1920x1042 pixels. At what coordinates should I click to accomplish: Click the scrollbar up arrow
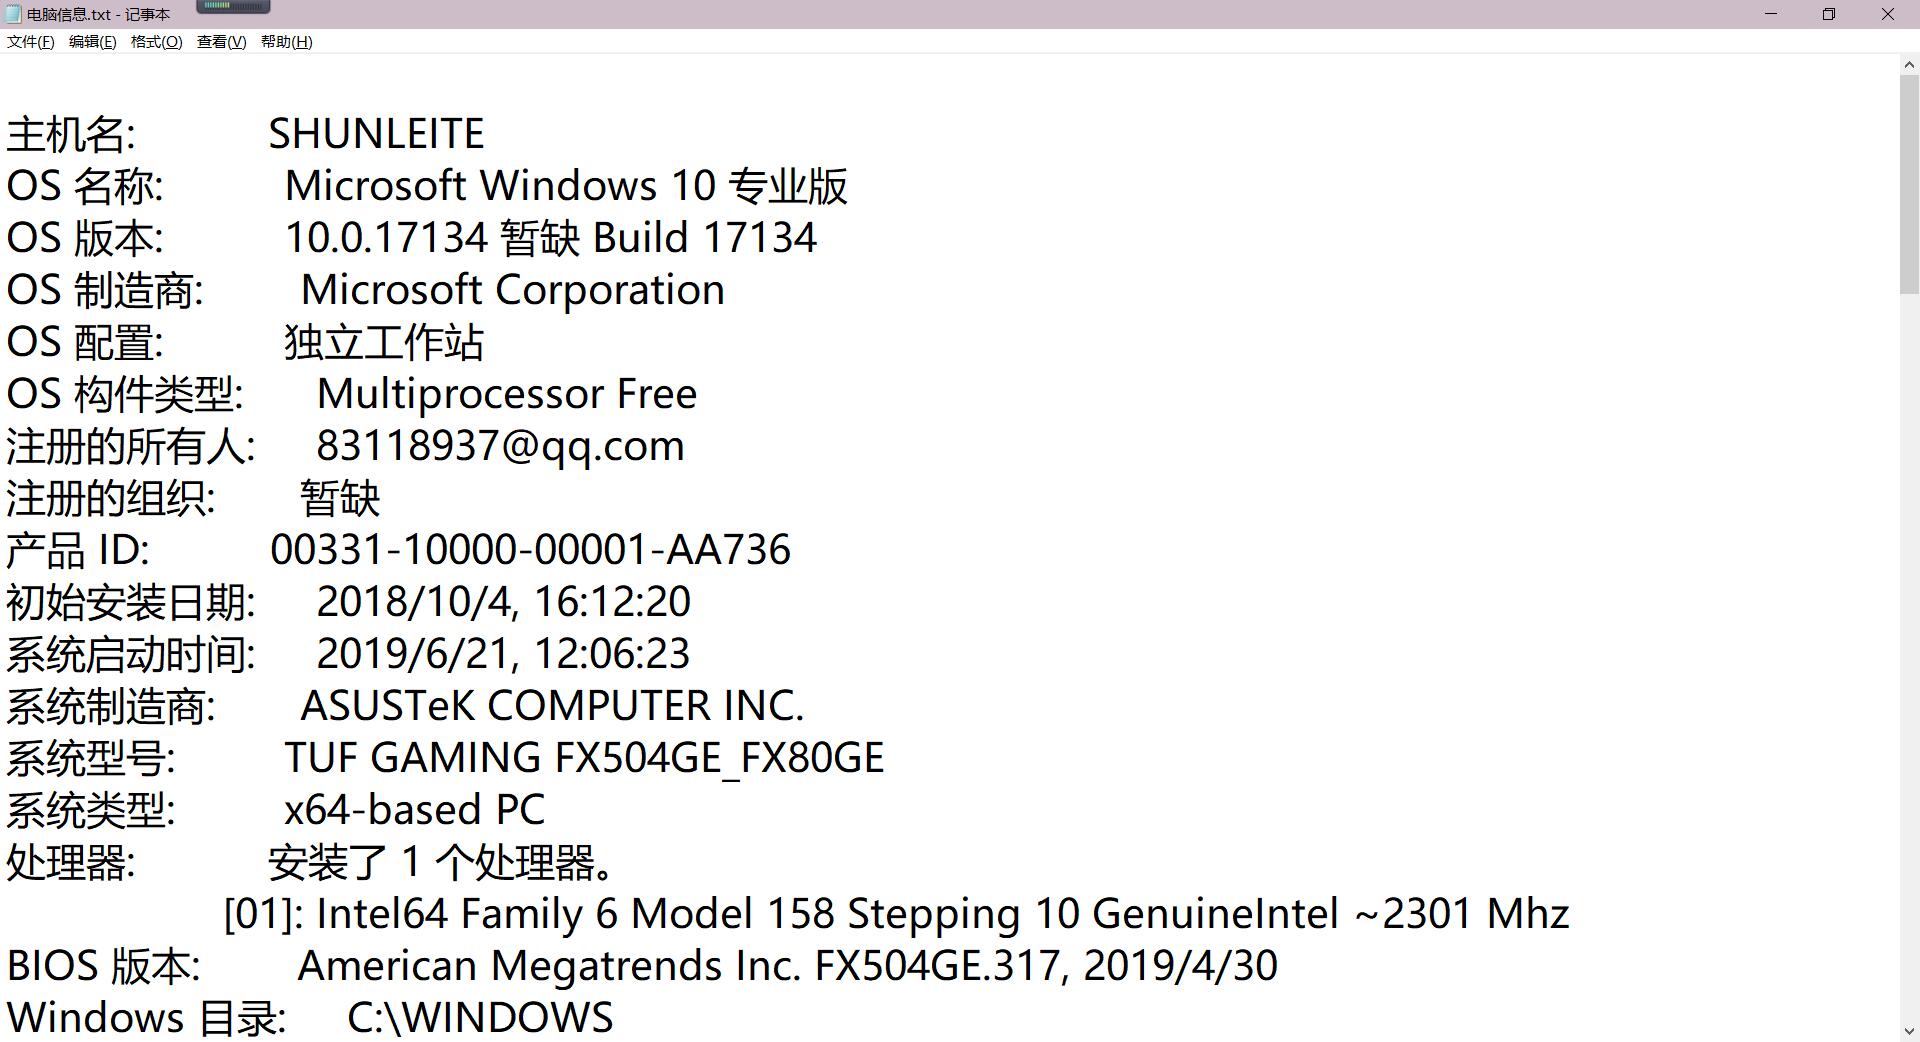coord(1909,65)
